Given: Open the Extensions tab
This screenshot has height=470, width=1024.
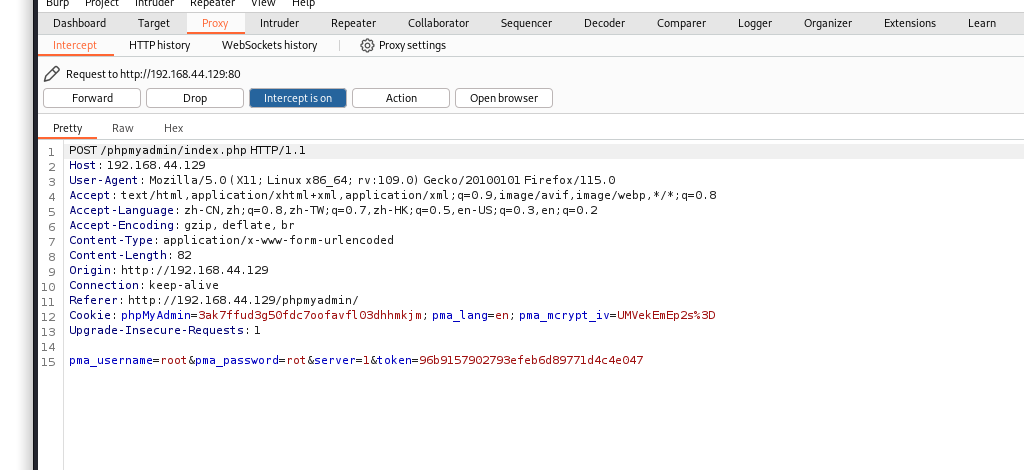Looking at the screenshot, I should [909, 23].
